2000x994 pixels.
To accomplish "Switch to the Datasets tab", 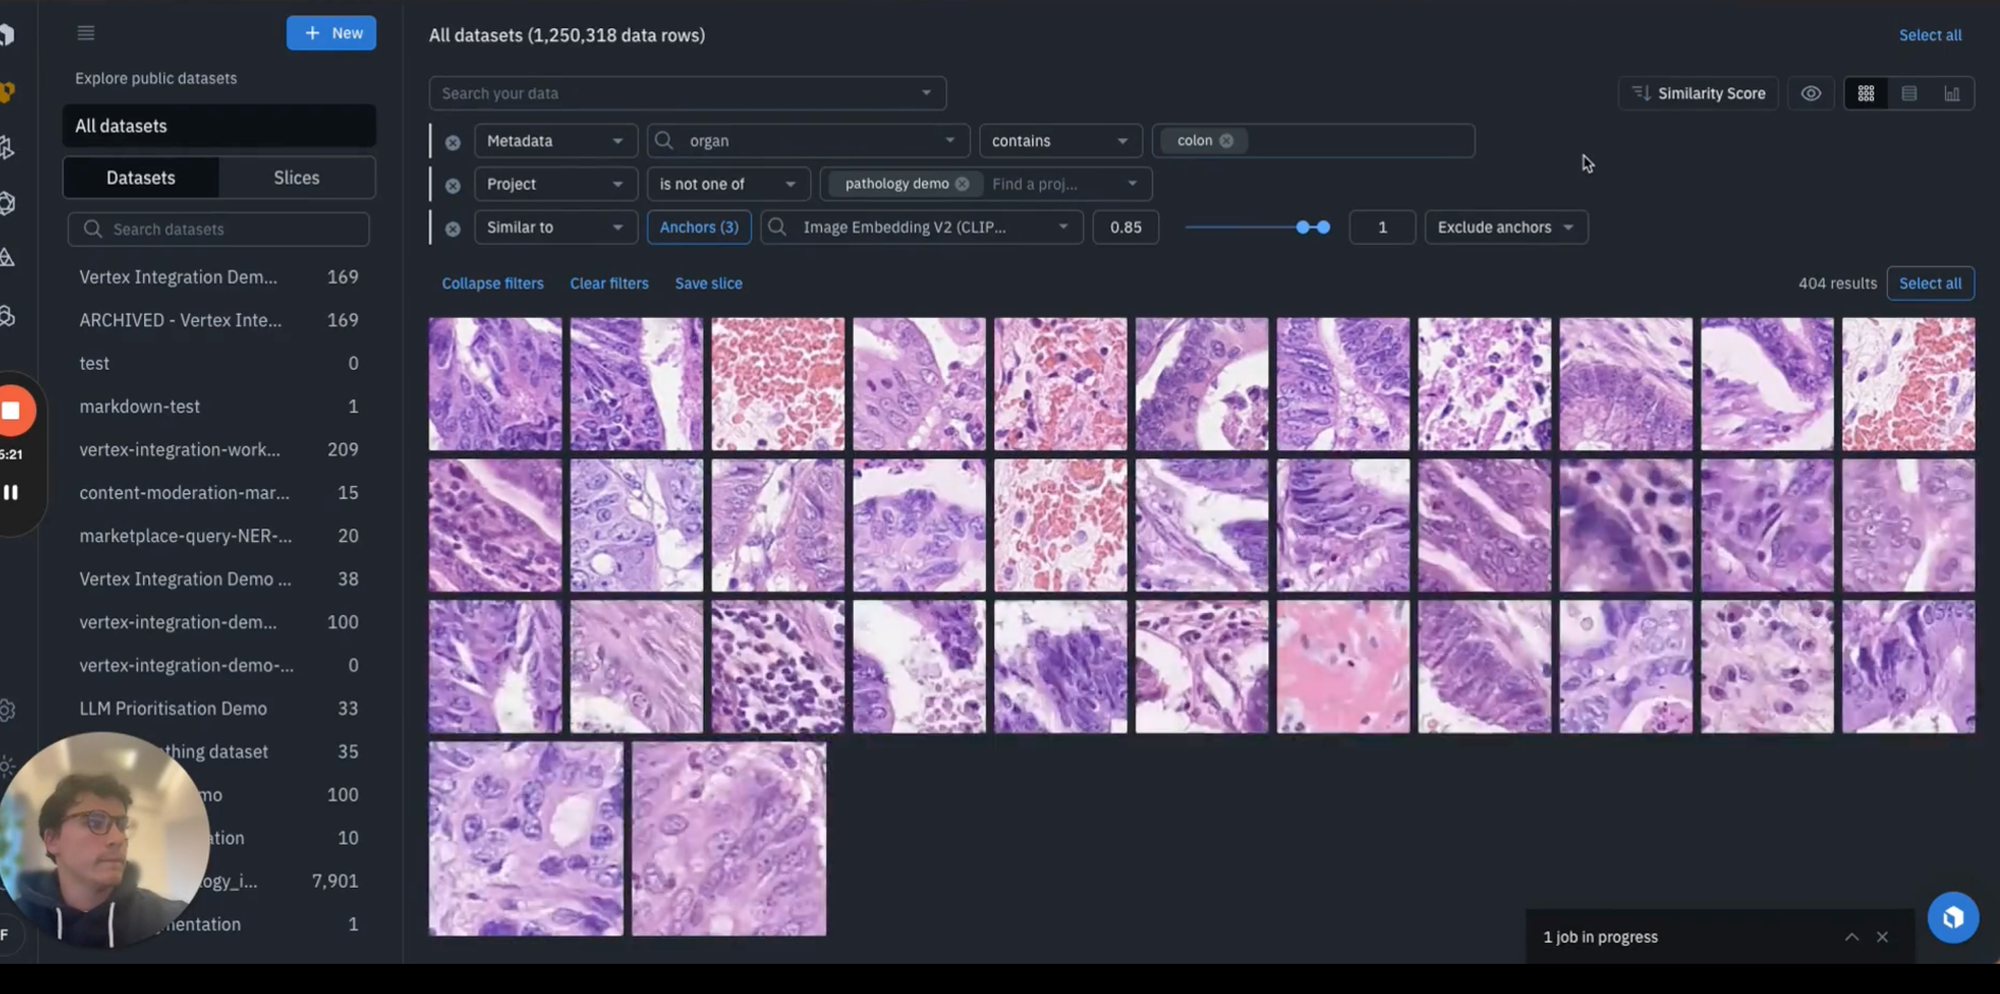I will [x=141, y=178].
